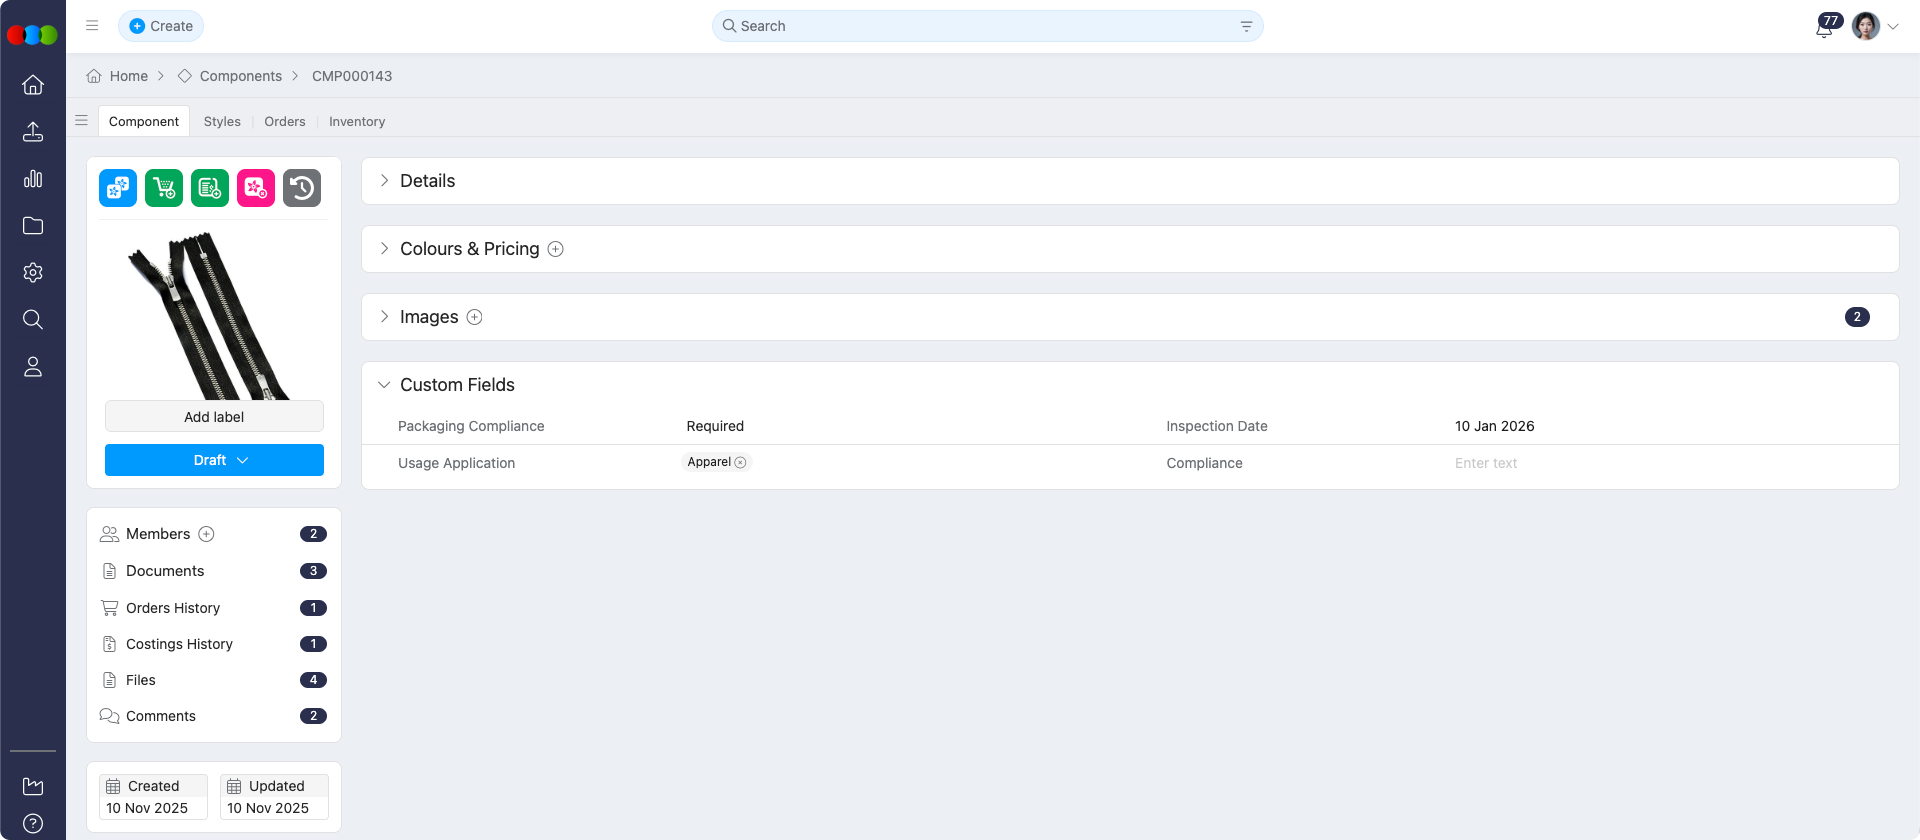Screen dimensions: 1920x840
Task: Open the user avatar menu
Action: (x=1865, y=26)
